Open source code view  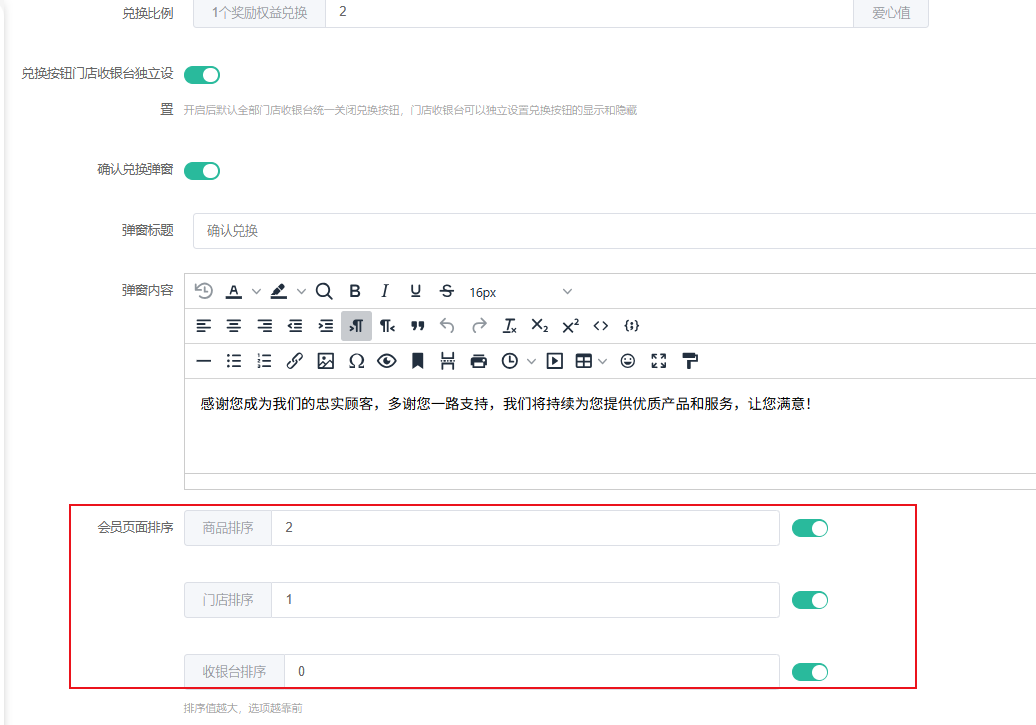coord(601,326)
